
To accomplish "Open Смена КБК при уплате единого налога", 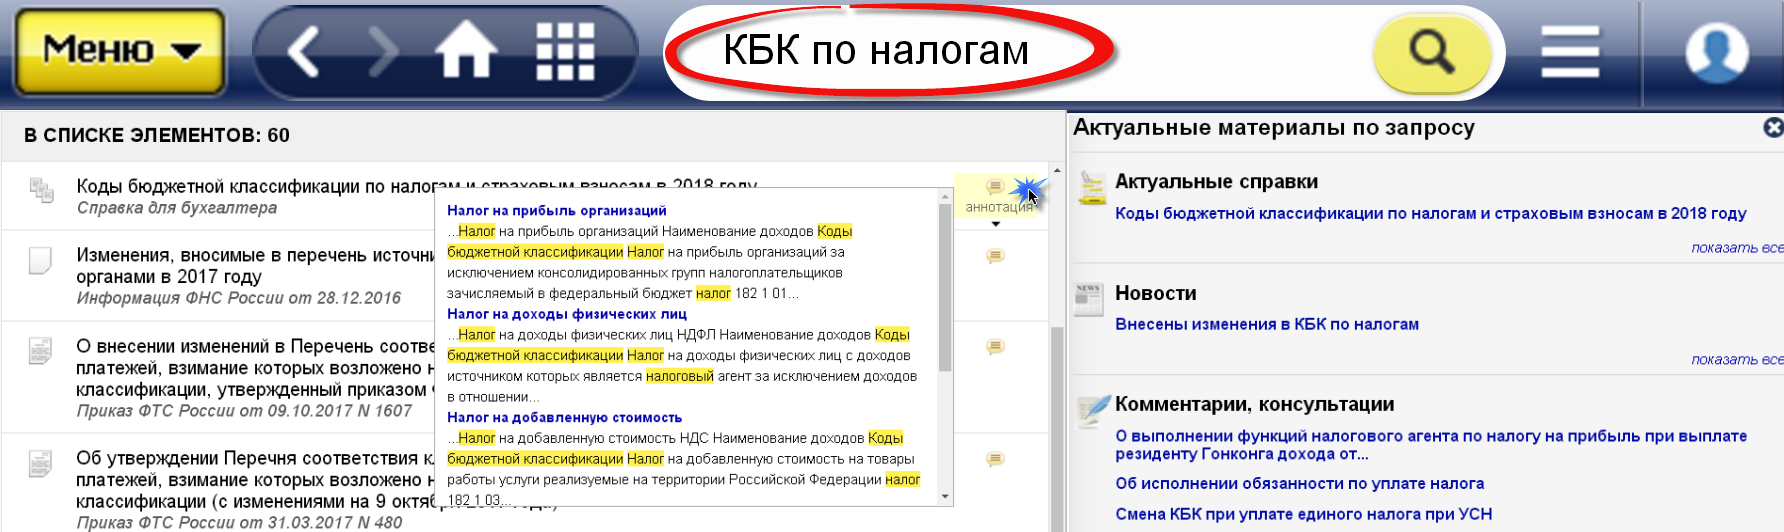I will [1303, 514].
